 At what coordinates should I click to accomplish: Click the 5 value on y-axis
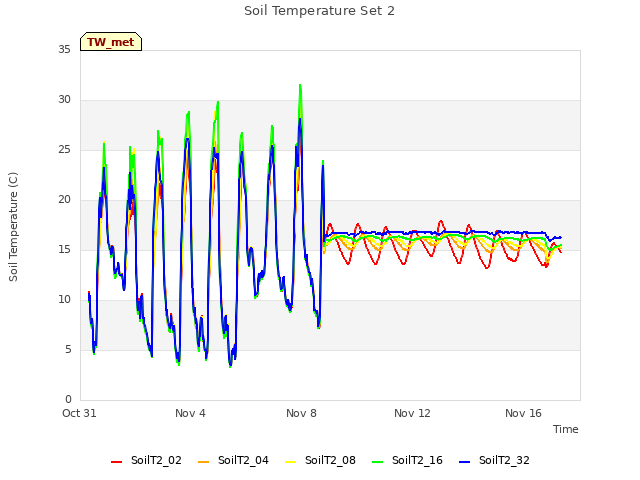(68, 350)
